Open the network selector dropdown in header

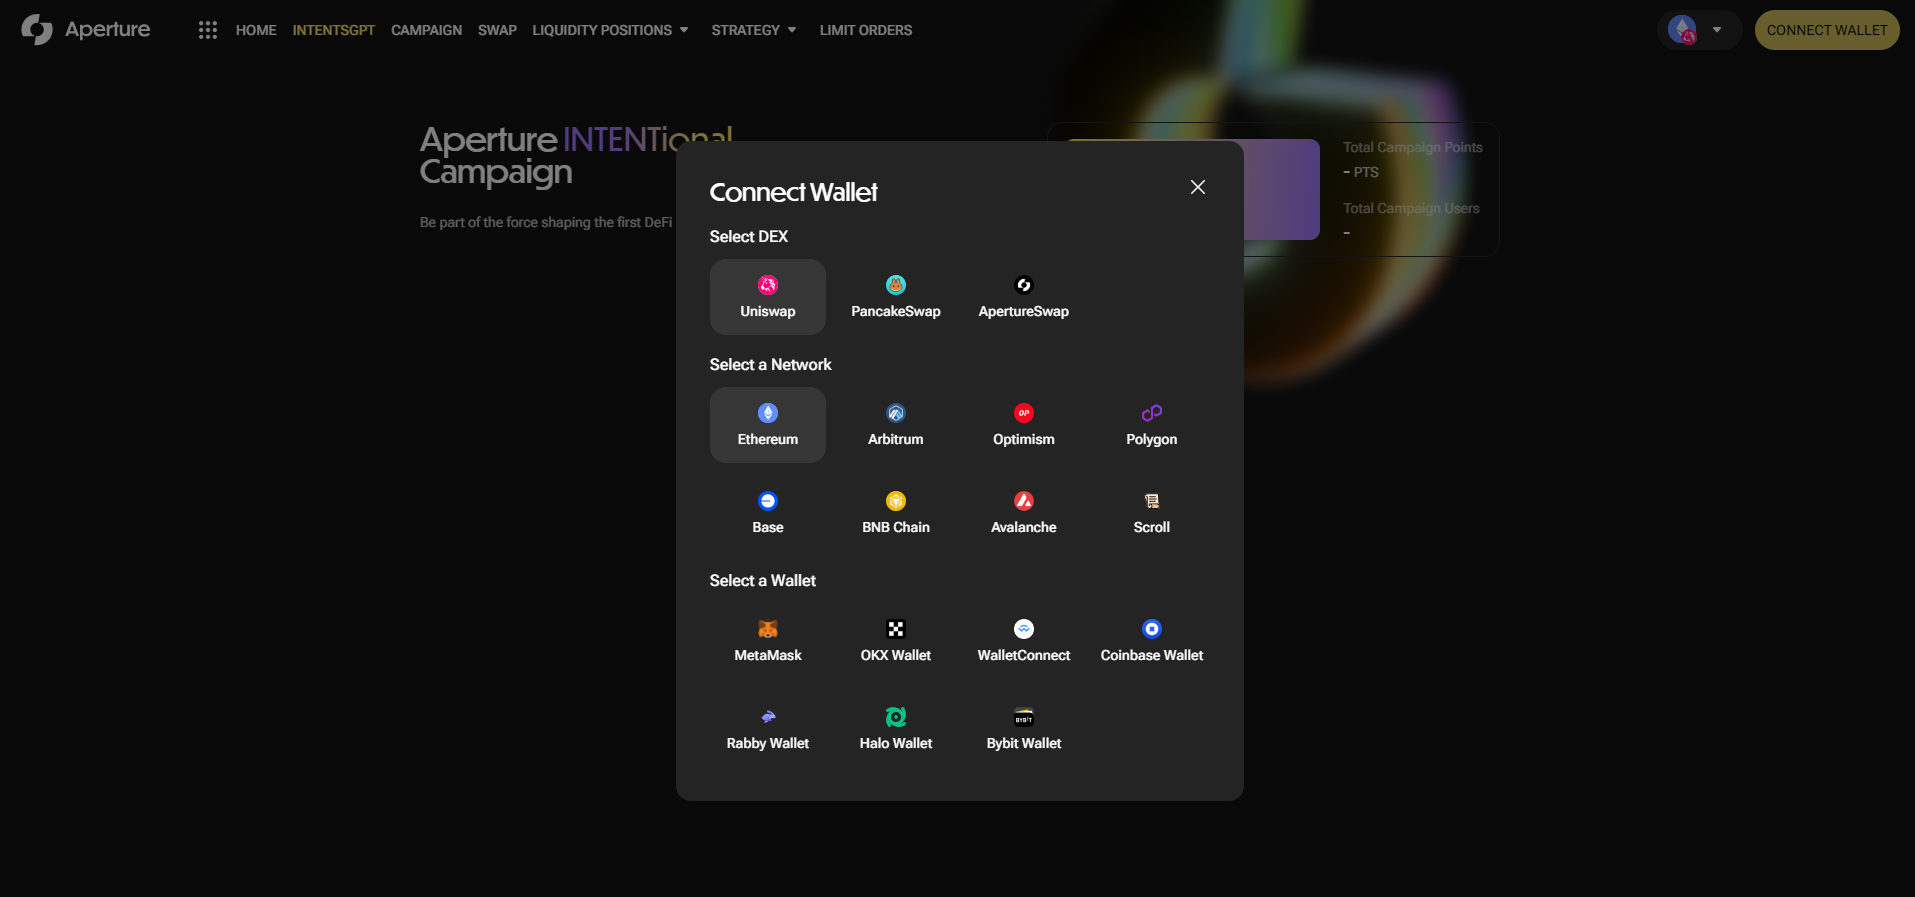[1699, 30]
